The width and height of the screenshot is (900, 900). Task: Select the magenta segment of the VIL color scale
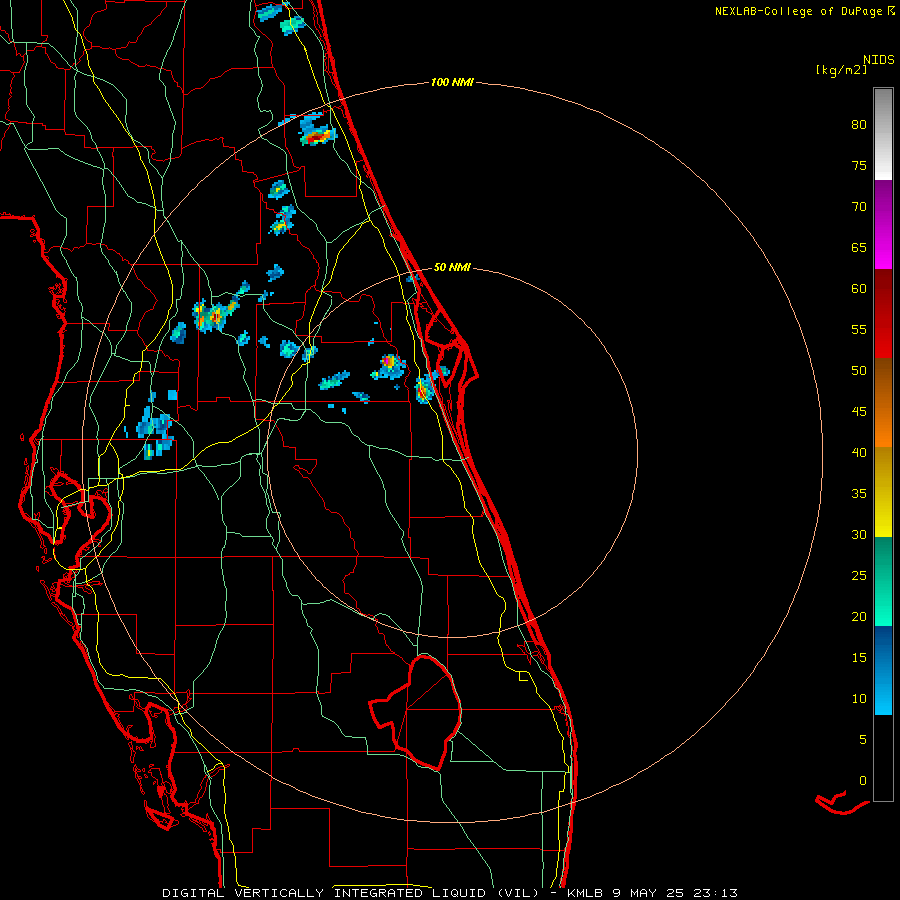tap(883, 224)
